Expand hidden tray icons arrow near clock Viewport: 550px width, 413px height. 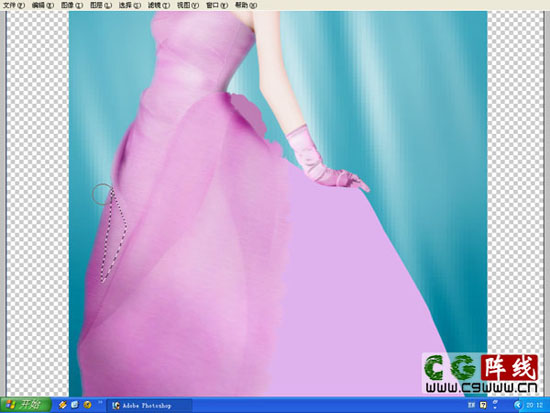tap(517, 405)
